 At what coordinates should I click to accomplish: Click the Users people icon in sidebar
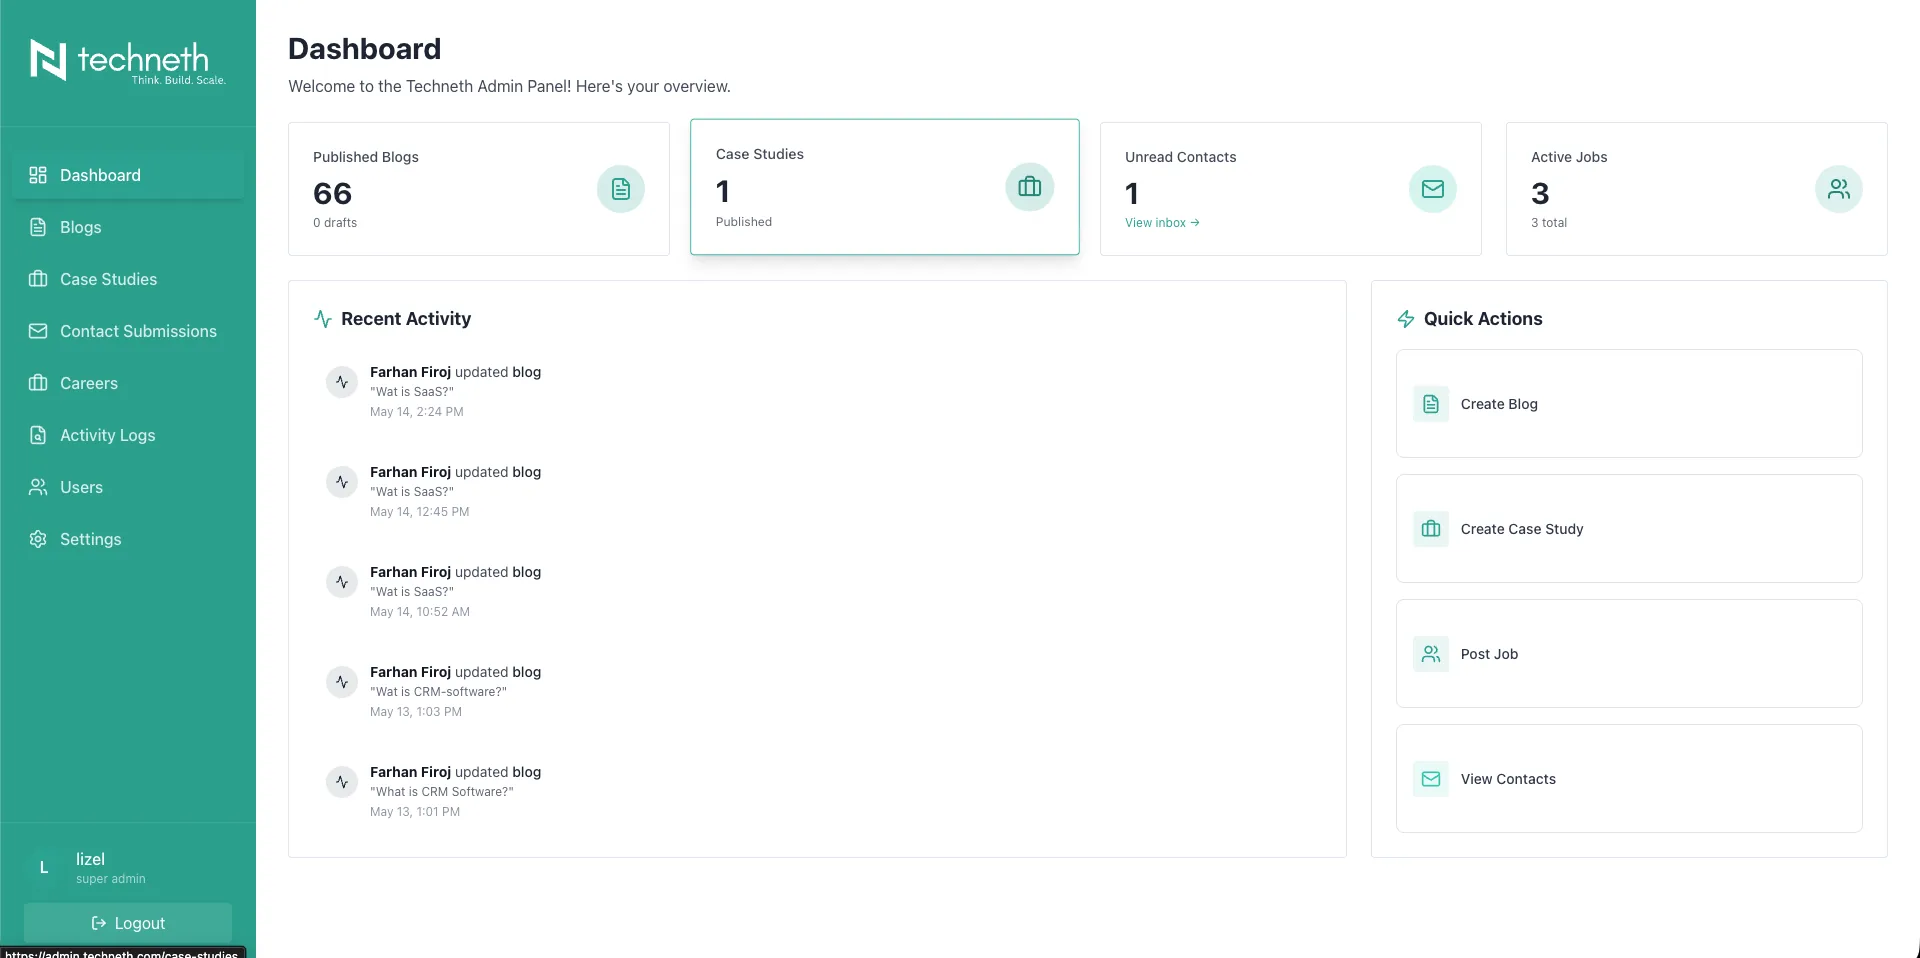coord(38,487)
